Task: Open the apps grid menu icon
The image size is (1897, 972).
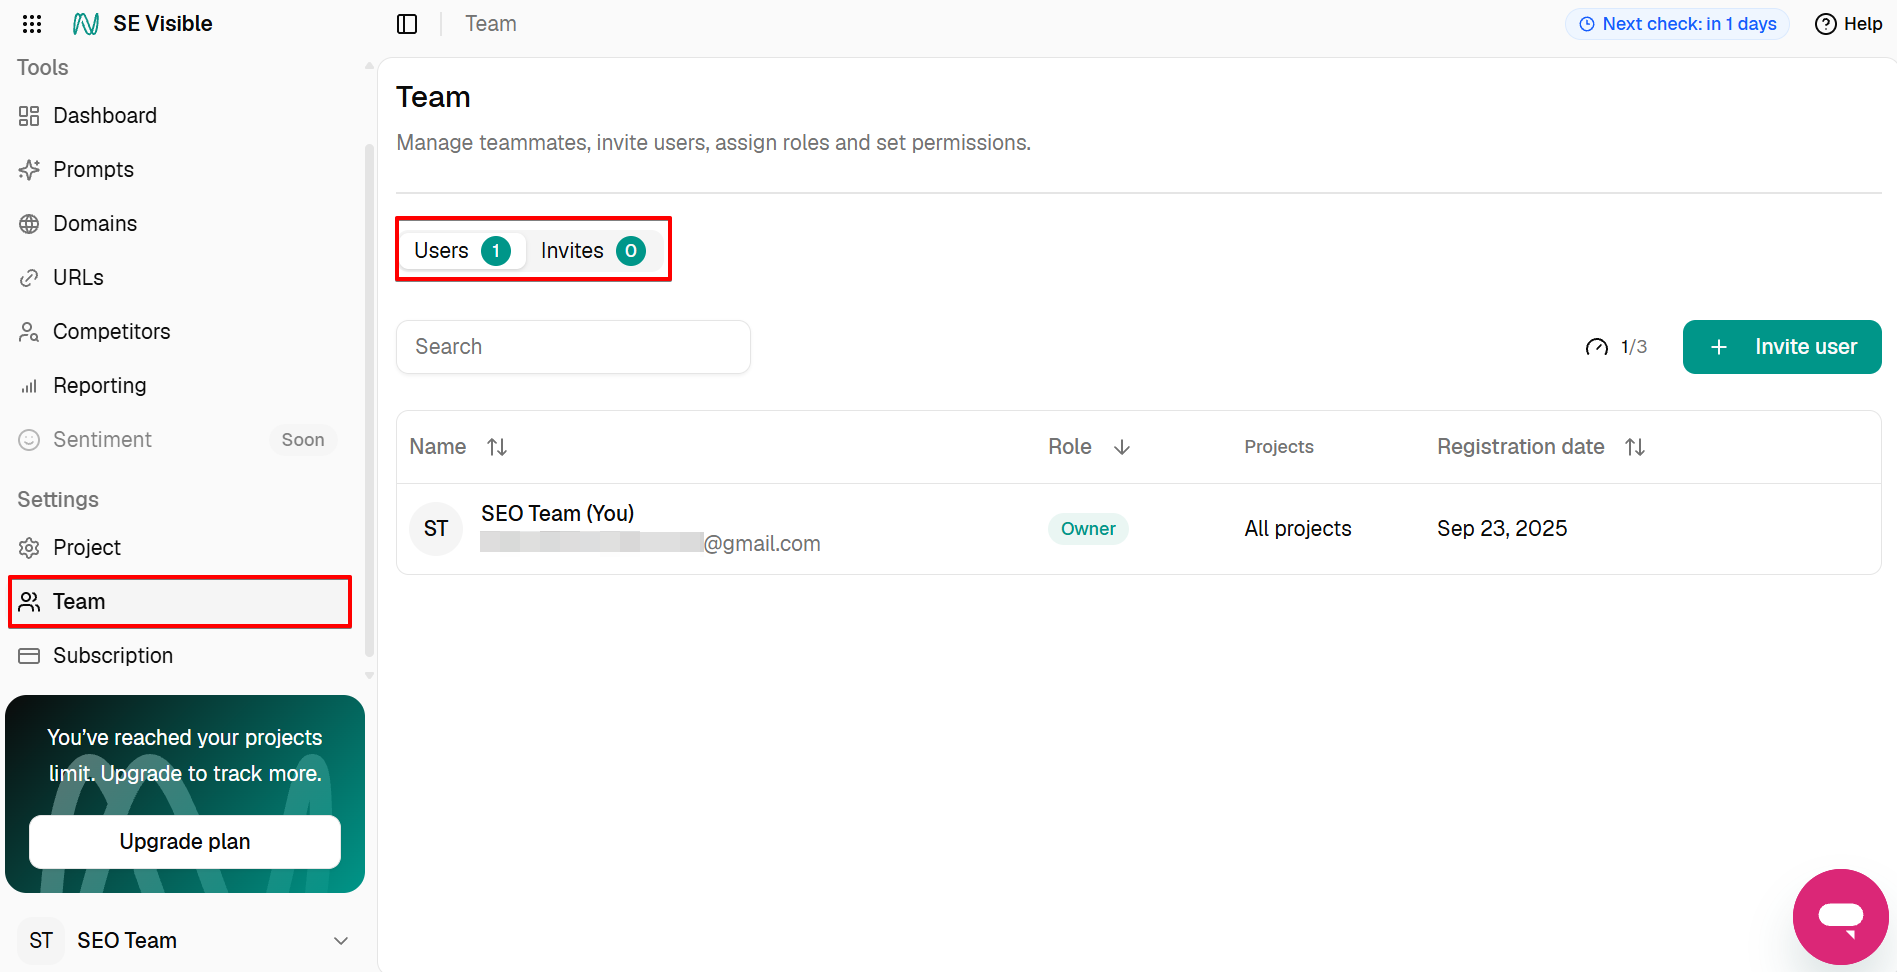Action: coord(32,24)
